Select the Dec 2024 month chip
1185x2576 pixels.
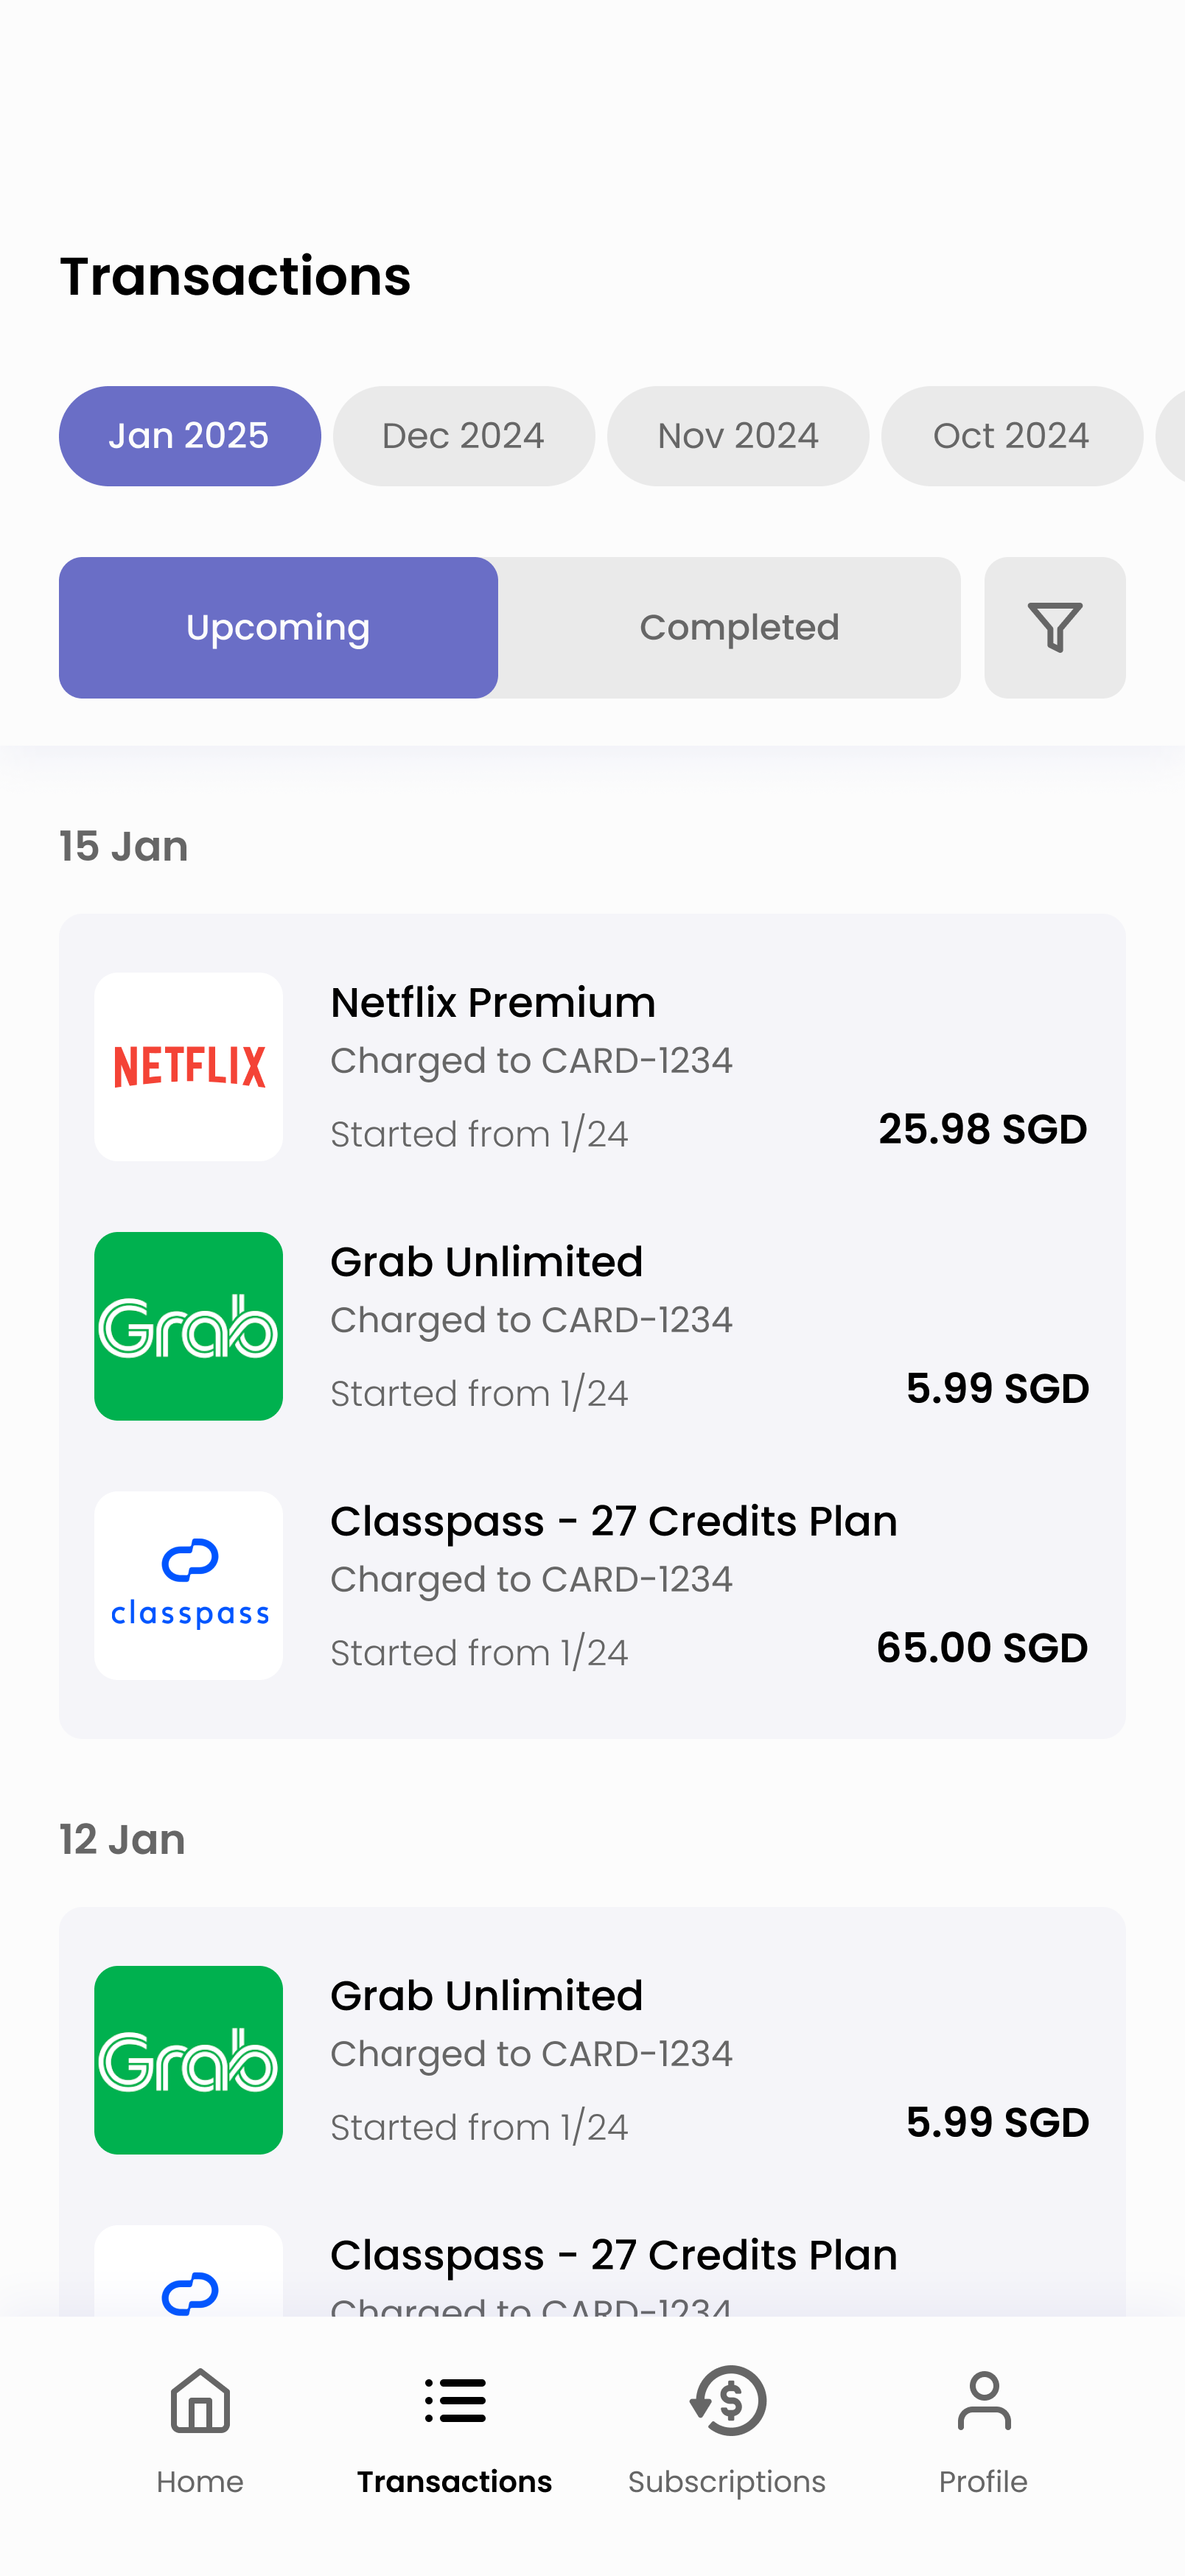(463, 436)
